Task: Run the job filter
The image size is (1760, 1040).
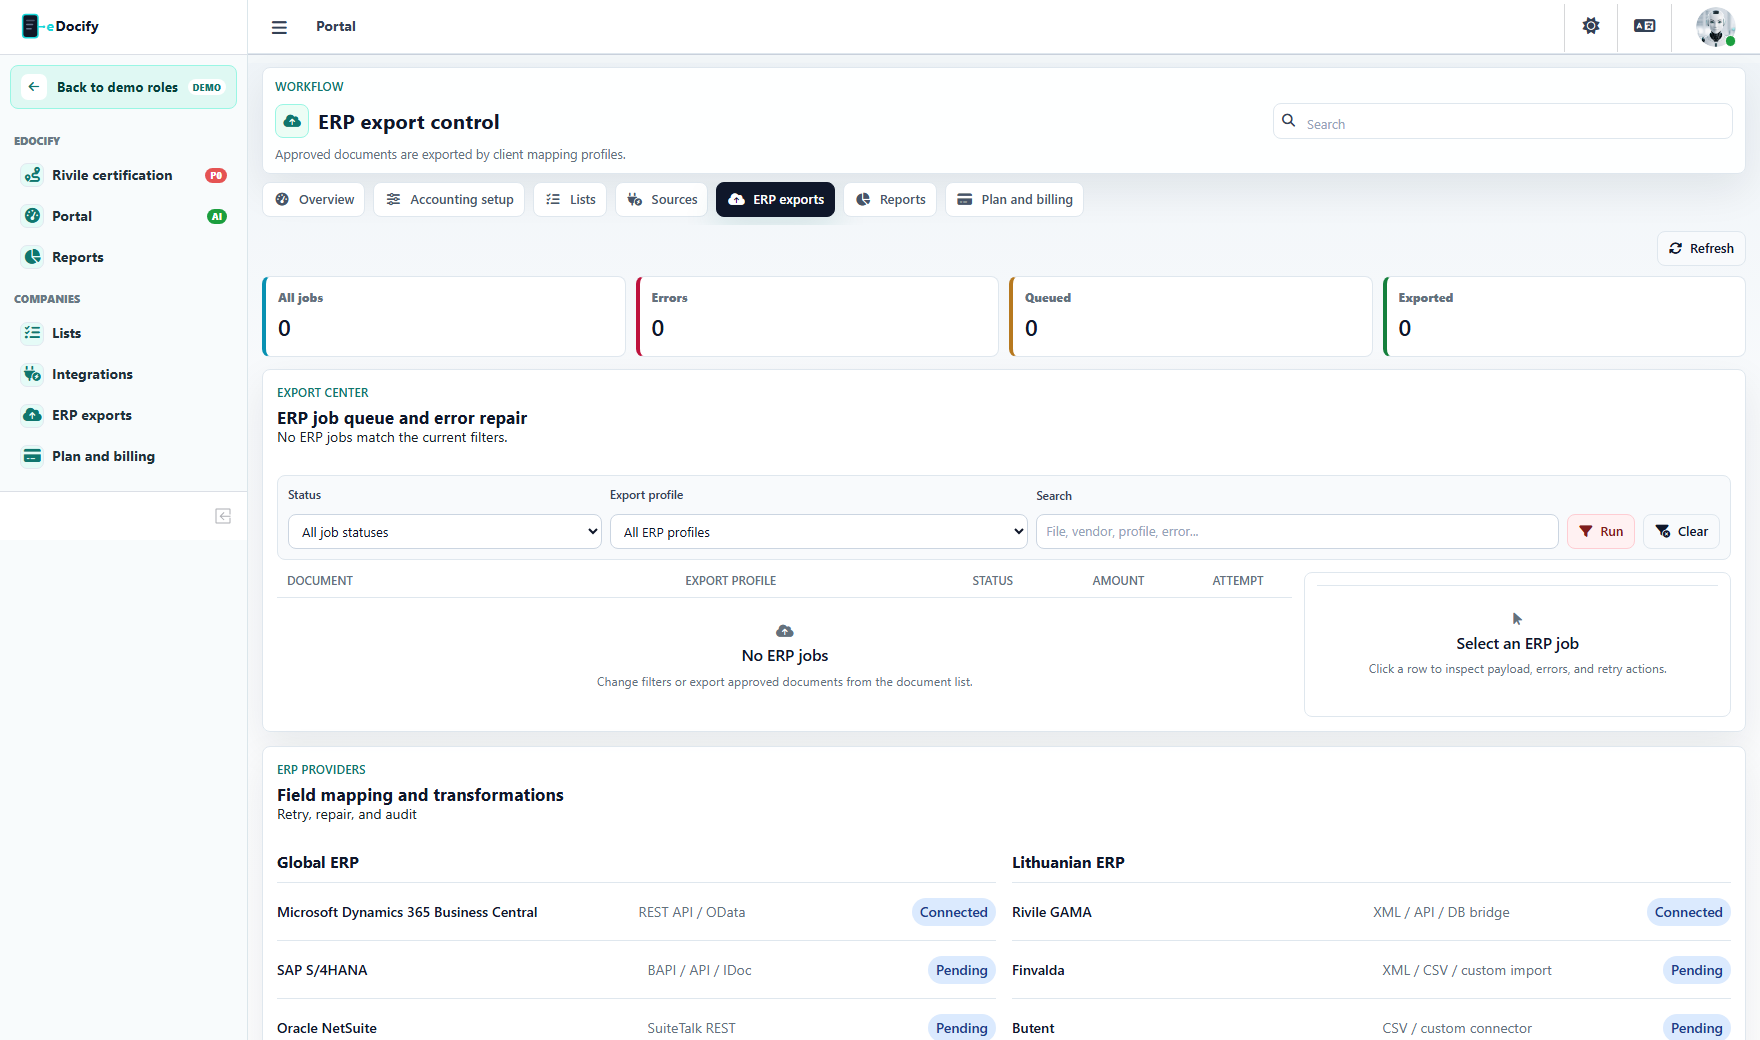Action: click(x=1601, y=532)
